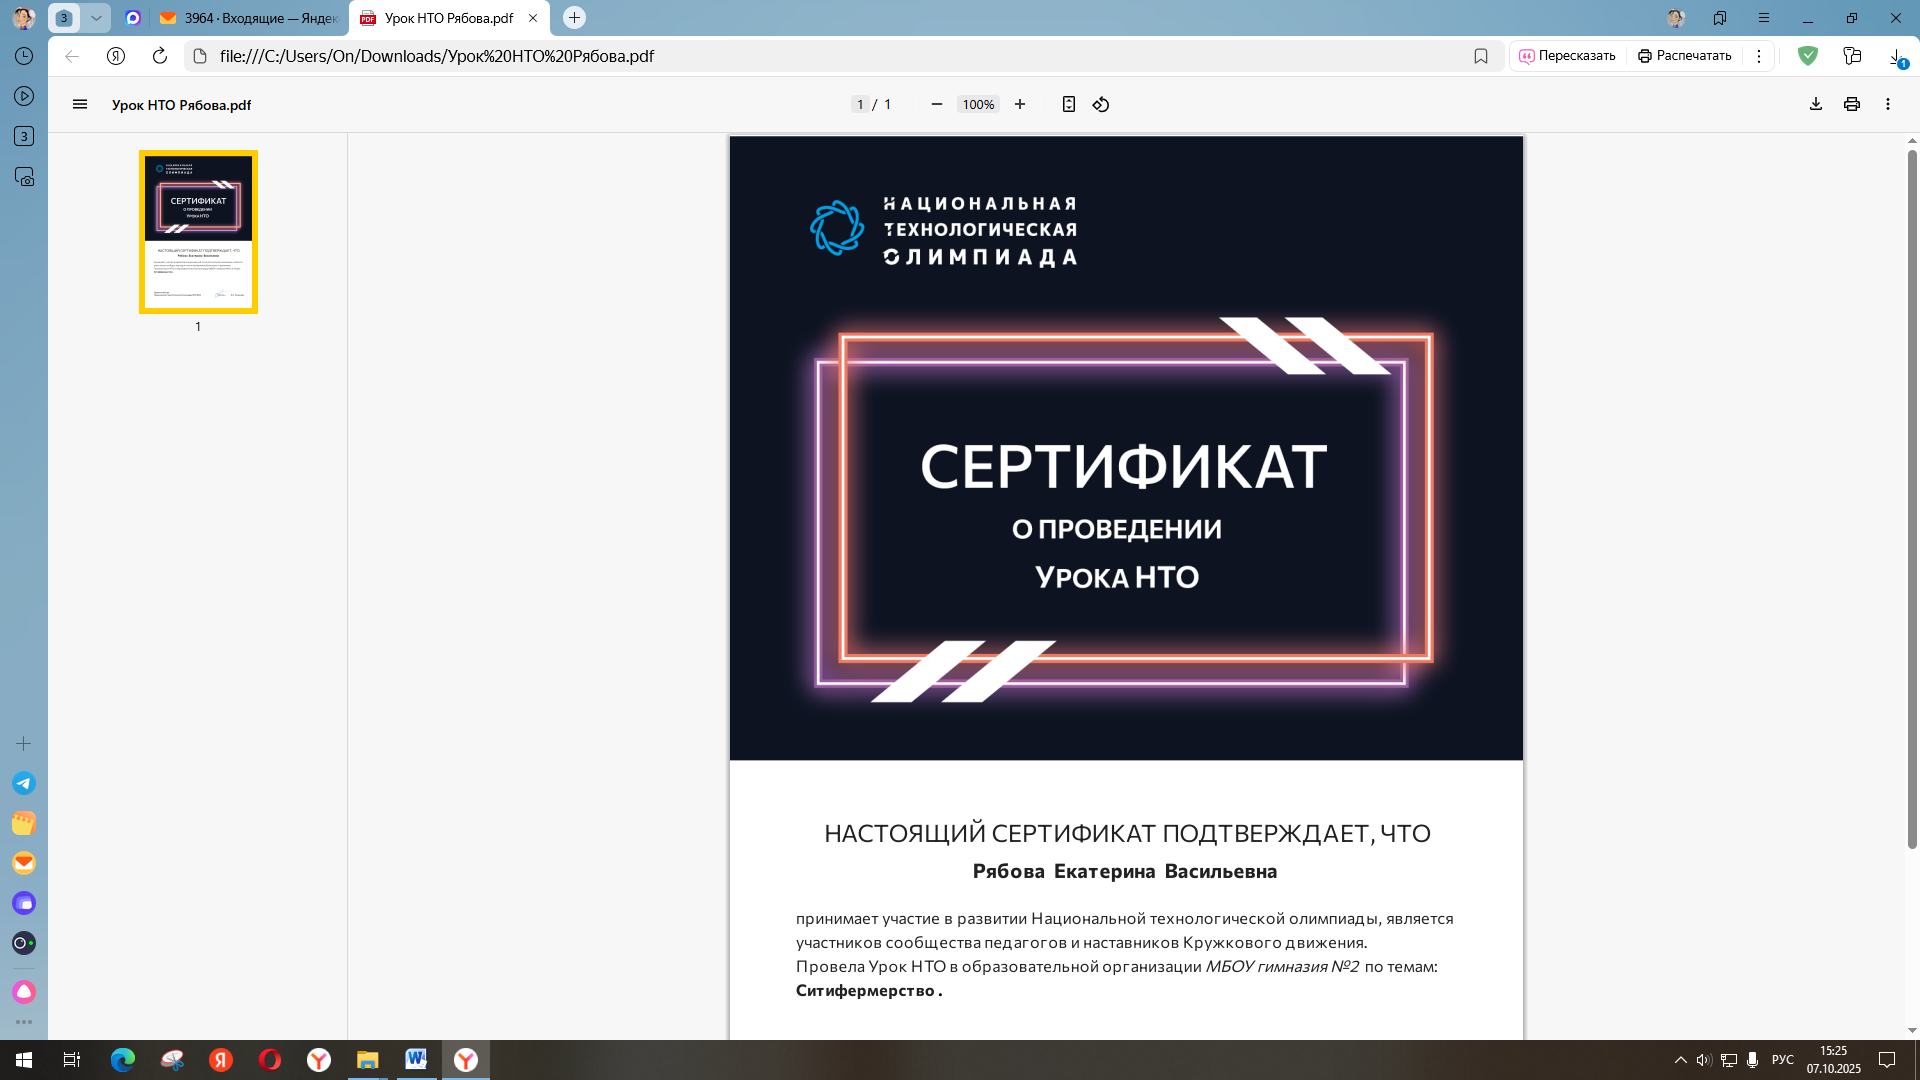Open the browser downloads panel
This screenshot has height=1080, width=1920.
pos(1896,56)
